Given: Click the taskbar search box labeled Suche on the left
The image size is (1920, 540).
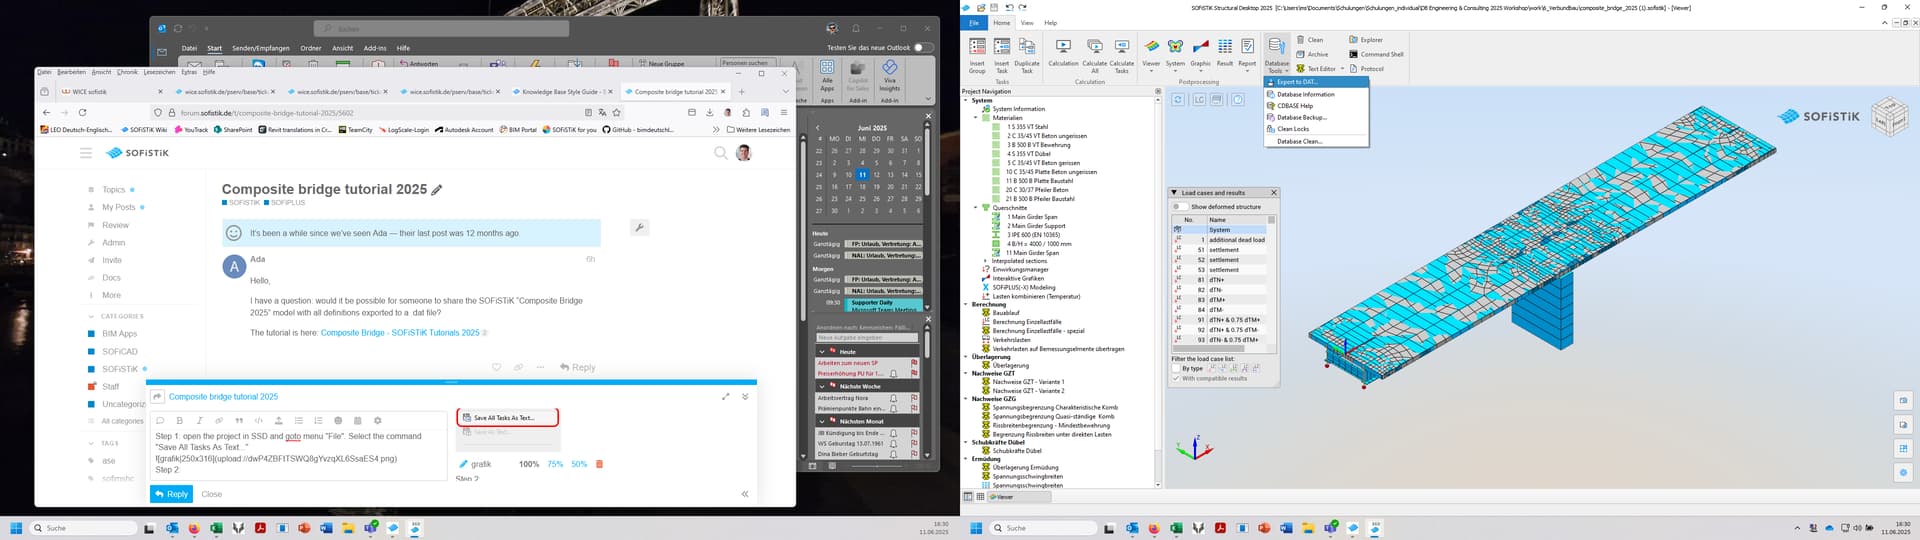Looking at the screenshot, I should coord(83,528).
